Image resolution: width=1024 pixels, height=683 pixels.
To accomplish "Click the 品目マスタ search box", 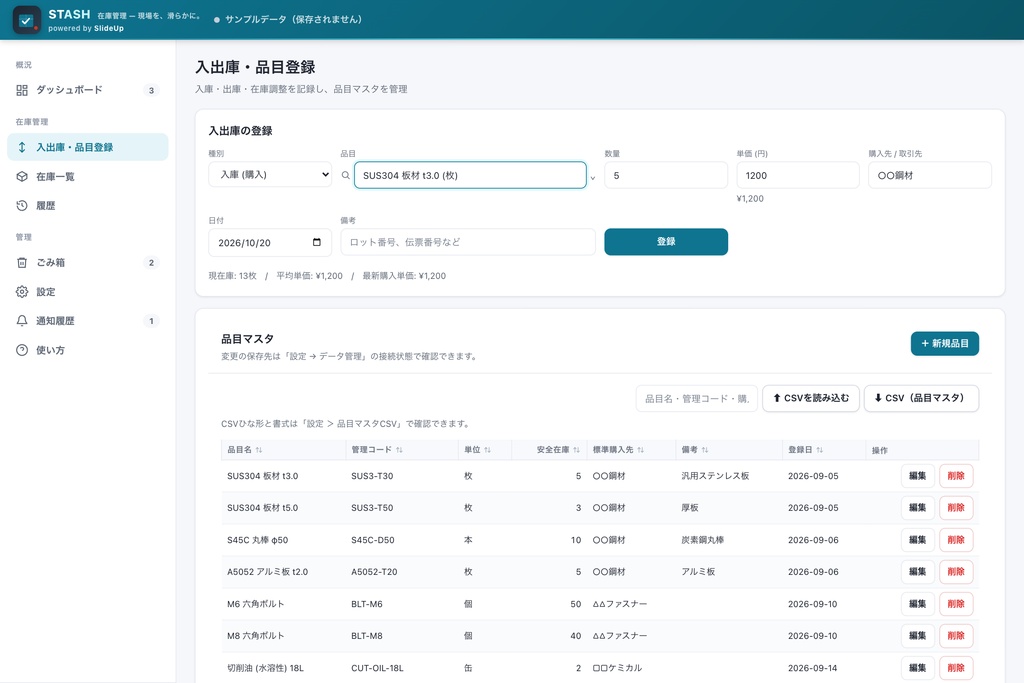I will (696, 398).
